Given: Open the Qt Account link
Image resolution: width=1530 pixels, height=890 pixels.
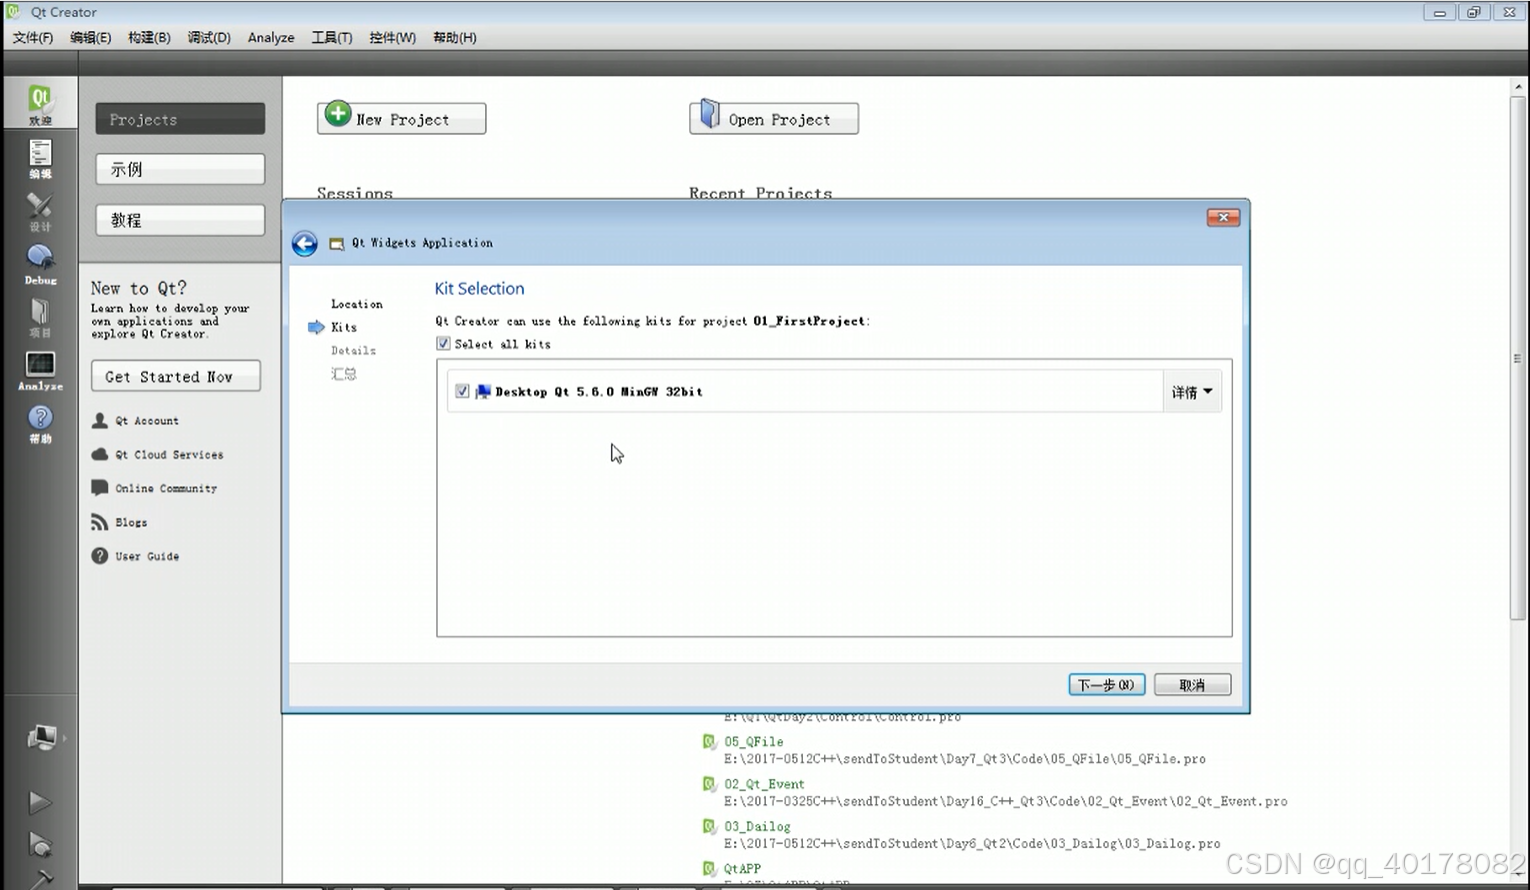Looking at the screenshot, I should (x=147, y=421).
